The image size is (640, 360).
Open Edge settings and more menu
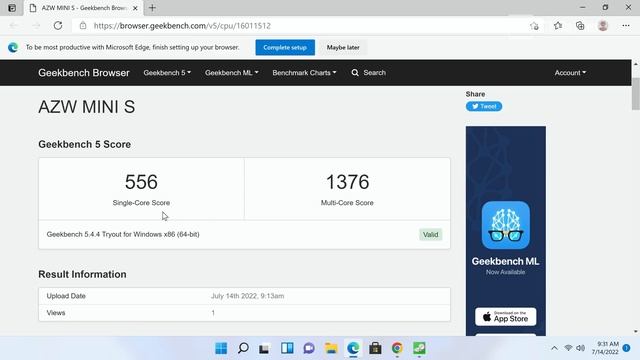(626, 26)
